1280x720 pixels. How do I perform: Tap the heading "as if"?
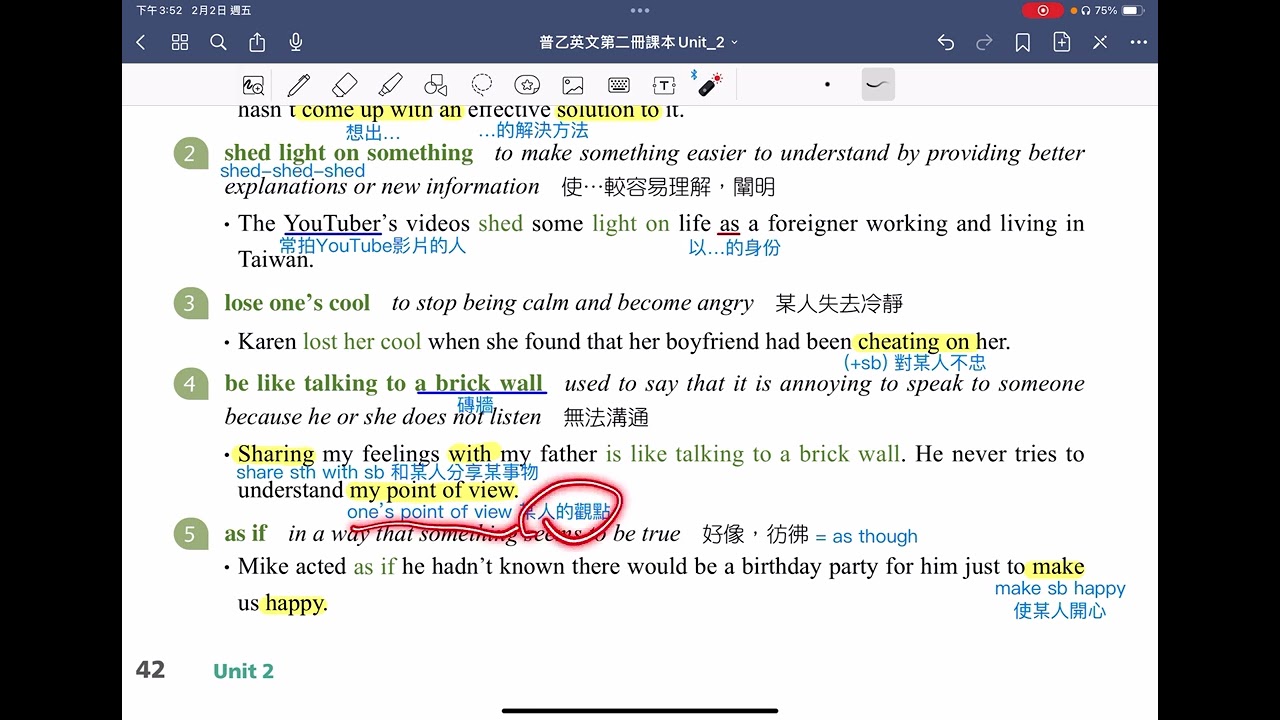[x=246, y=534]
